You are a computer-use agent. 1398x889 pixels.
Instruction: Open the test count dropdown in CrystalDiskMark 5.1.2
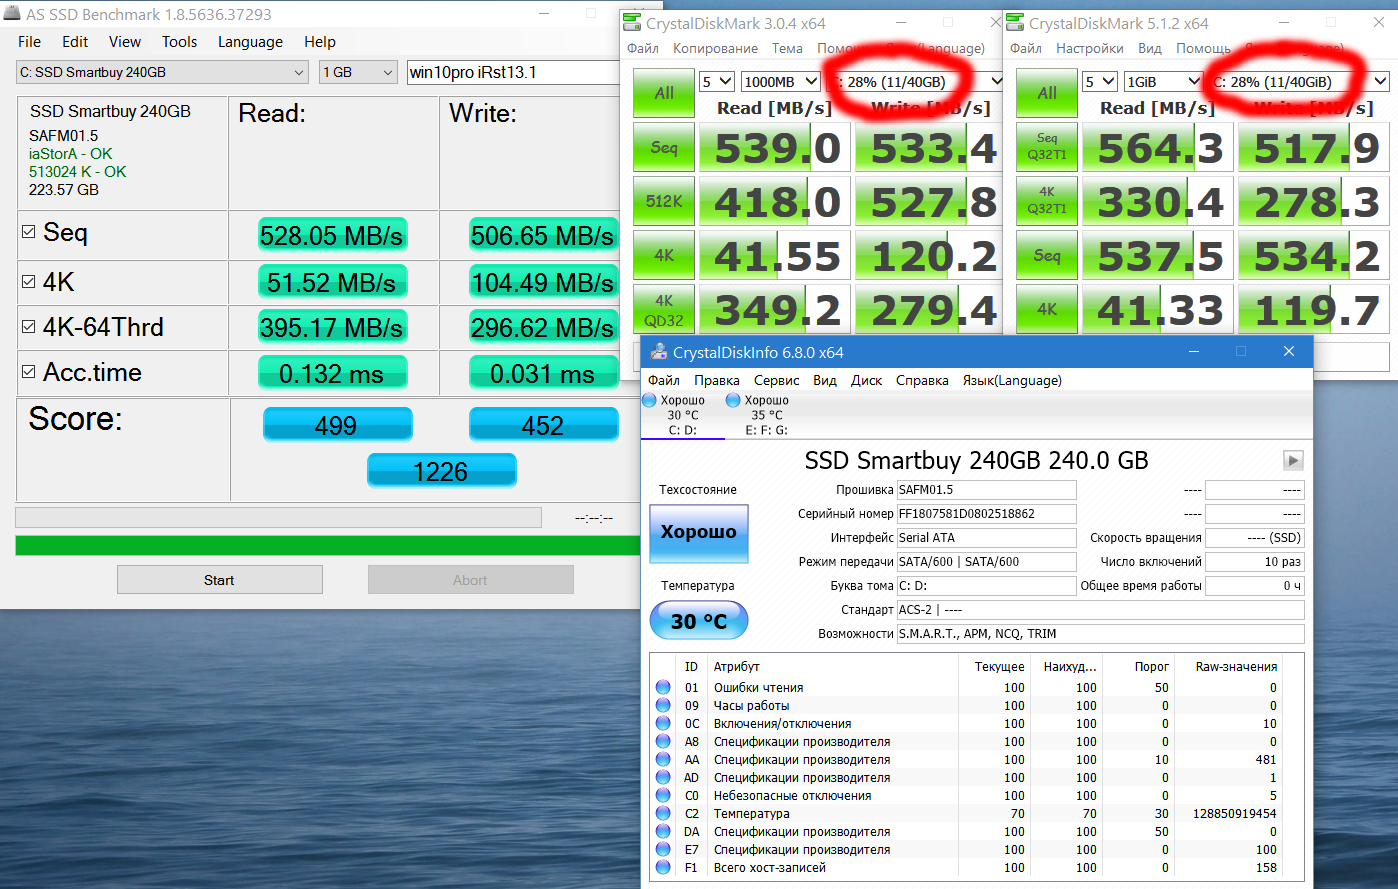(1100, 82)
